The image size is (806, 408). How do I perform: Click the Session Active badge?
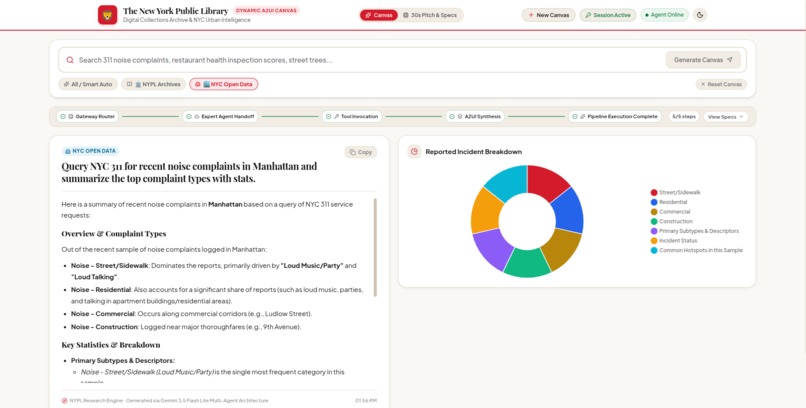608,15
